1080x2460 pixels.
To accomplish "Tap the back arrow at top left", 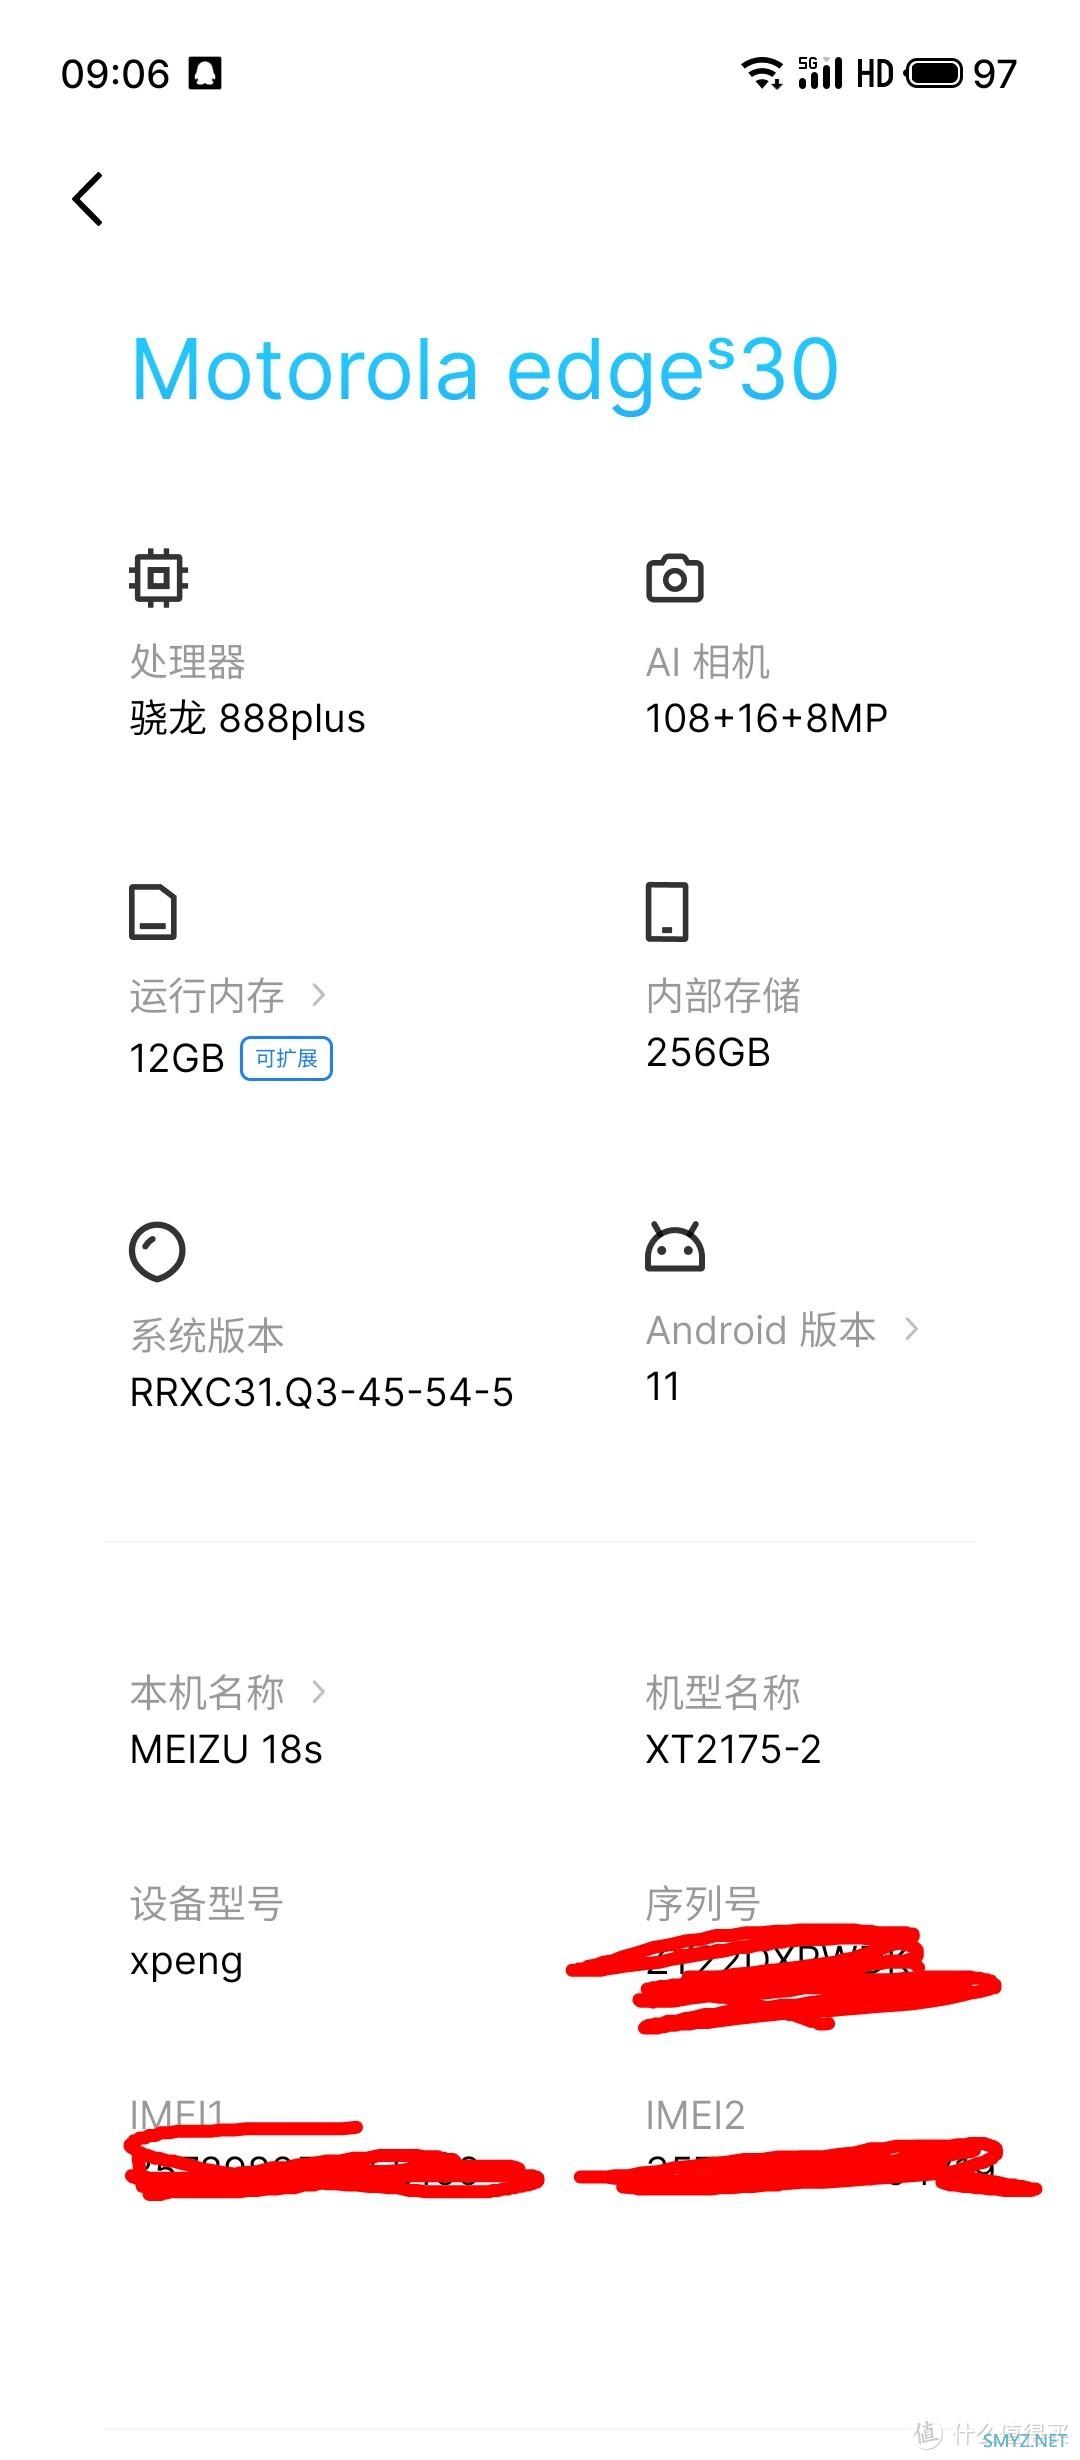I will coord(87,198).
